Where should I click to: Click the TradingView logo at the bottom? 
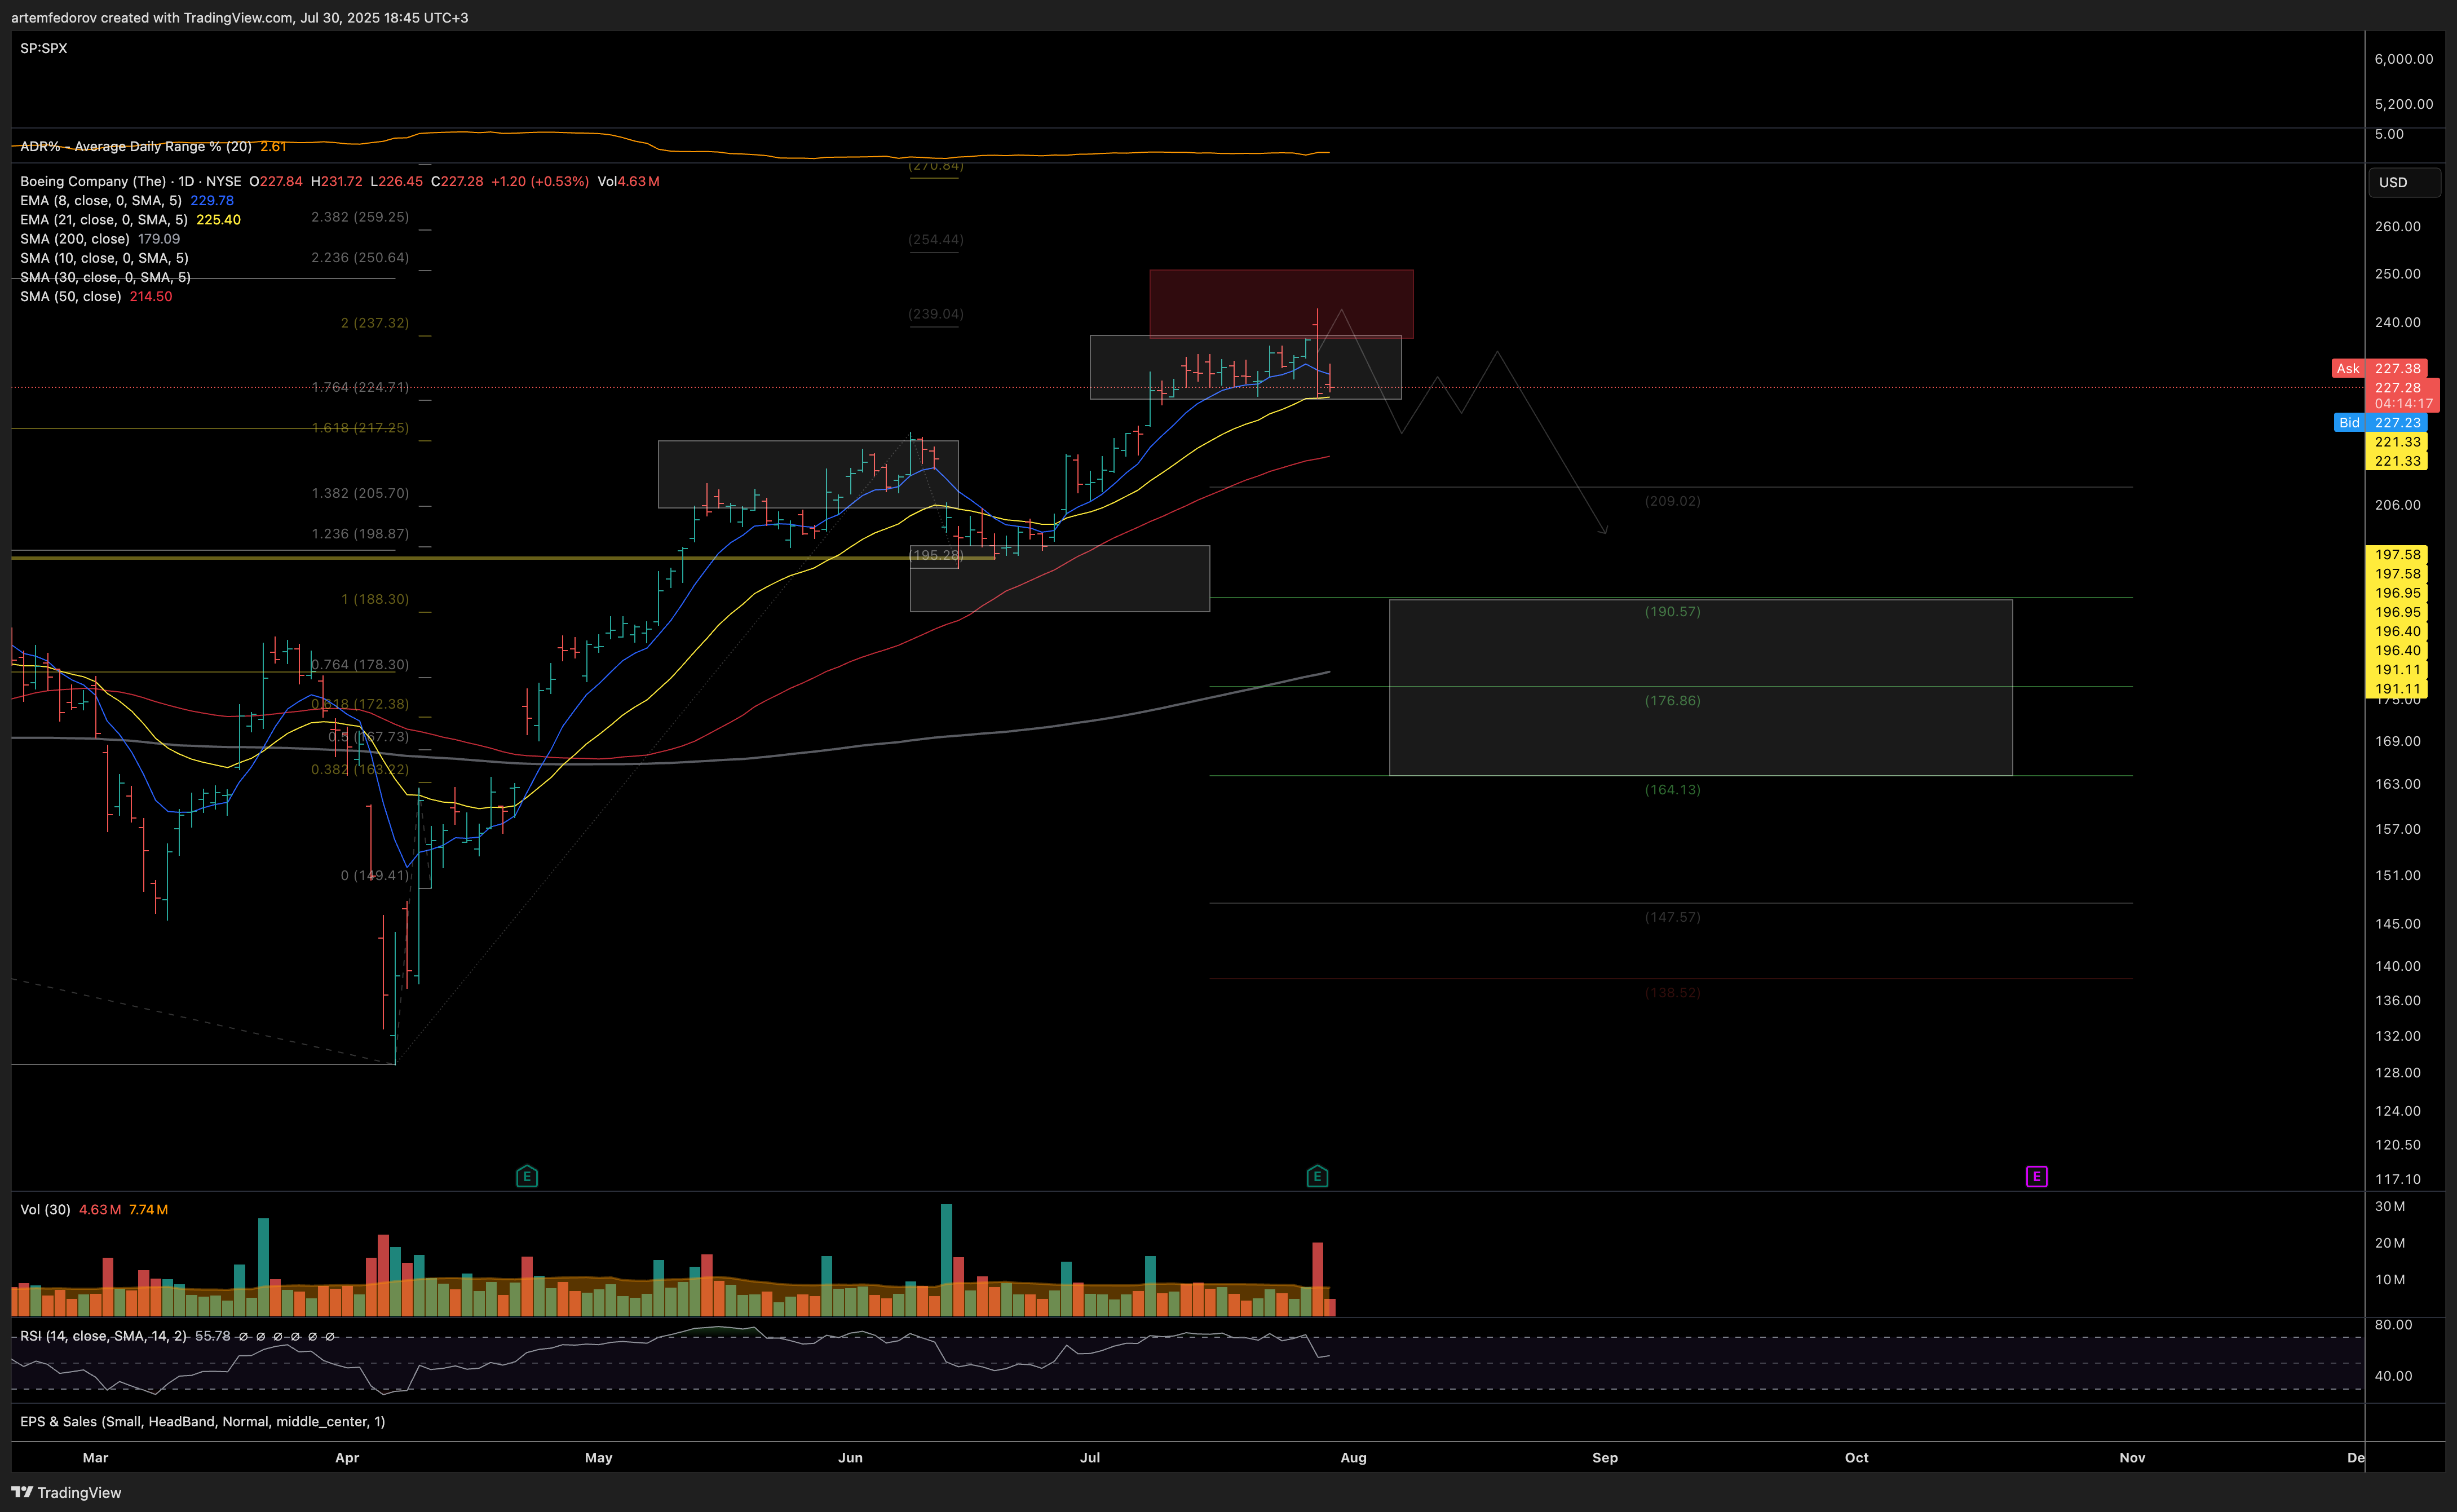coord(66,1492)
